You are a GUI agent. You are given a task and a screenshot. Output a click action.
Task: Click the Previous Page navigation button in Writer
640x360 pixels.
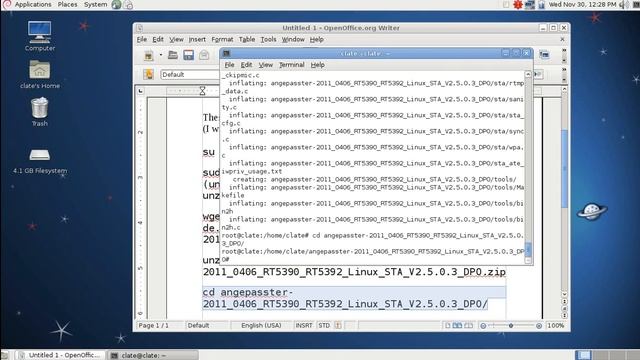pos(564,302)
